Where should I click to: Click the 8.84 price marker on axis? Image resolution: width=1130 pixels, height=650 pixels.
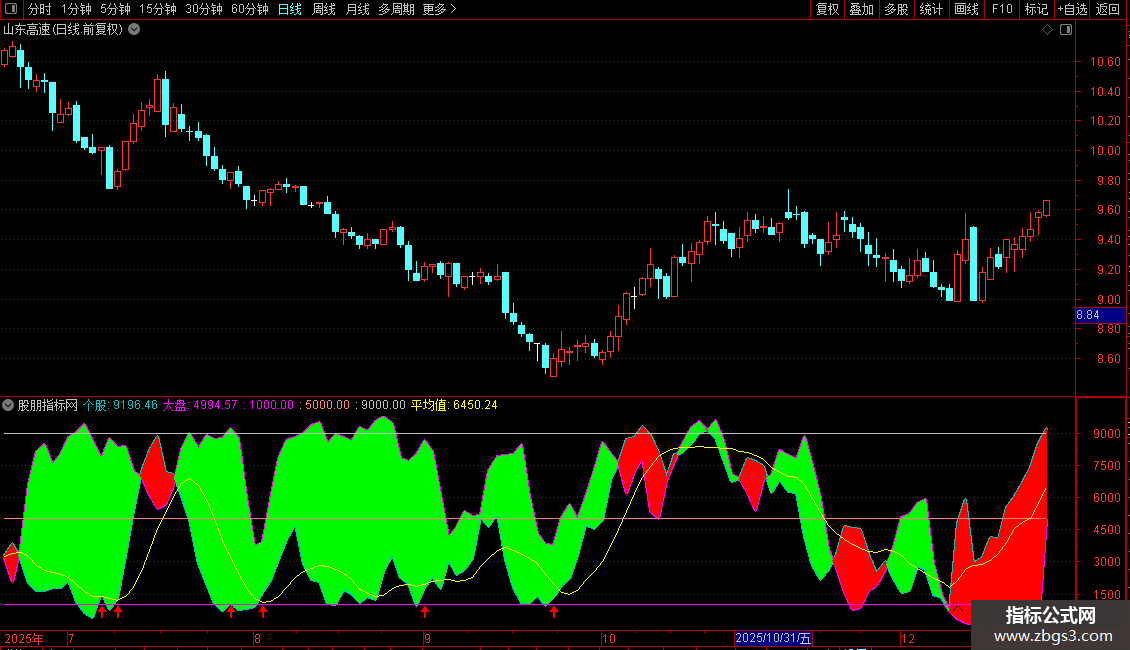coord(1100,315)
